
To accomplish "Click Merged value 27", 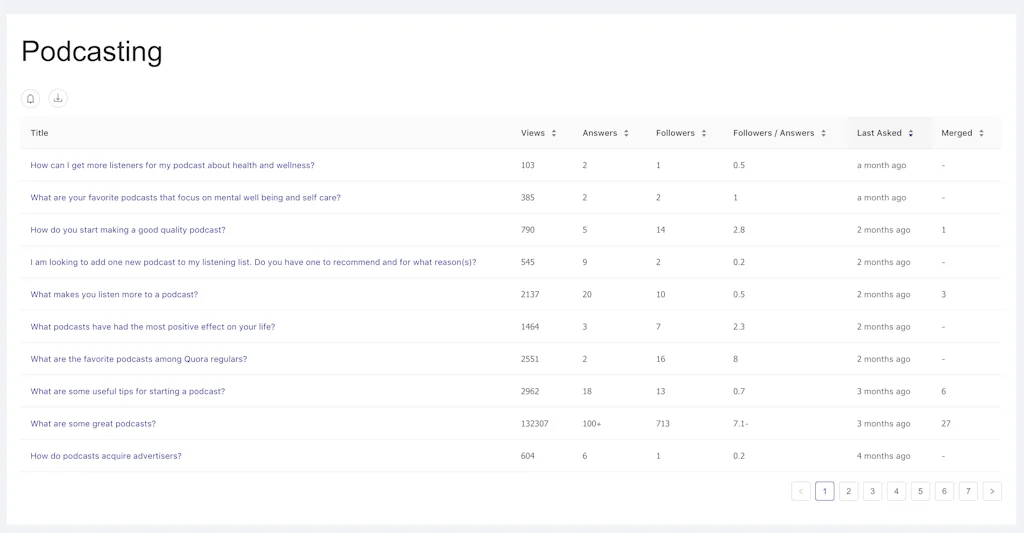I will coord(946,424).
